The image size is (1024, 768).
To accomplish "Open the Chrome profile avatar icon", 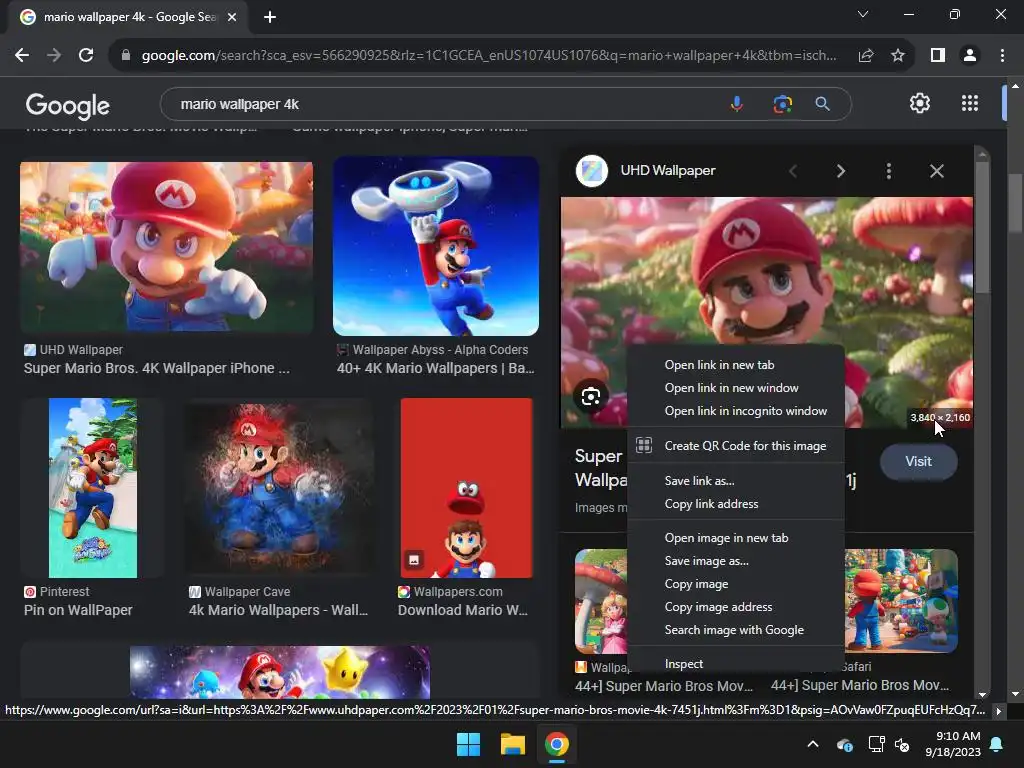I will coord(970,56).
